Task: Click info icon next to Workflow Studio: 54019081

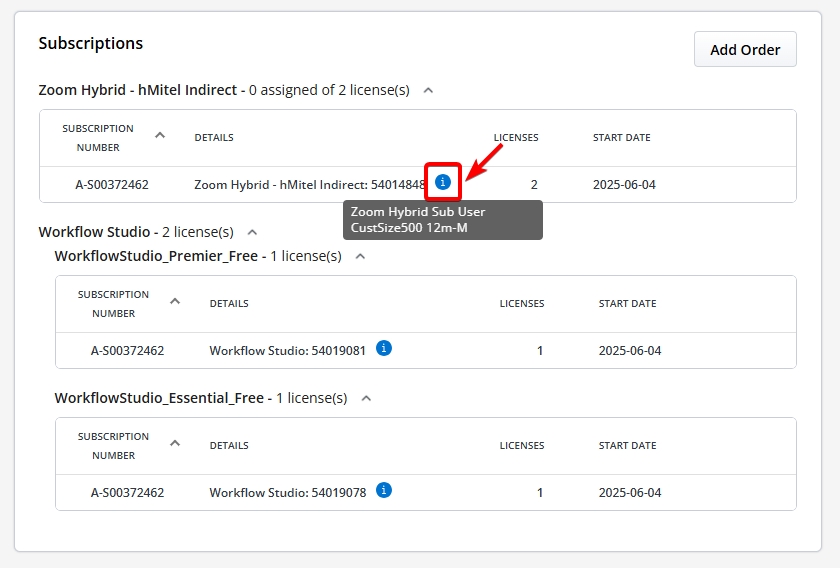Action: coord(384,348)
